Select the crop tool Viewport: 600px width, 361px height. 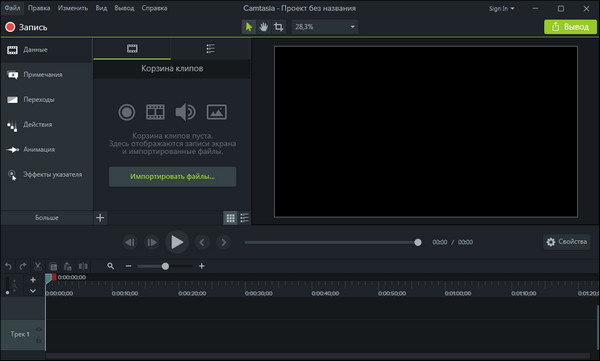pyautogui.click(x=278, y=27)
